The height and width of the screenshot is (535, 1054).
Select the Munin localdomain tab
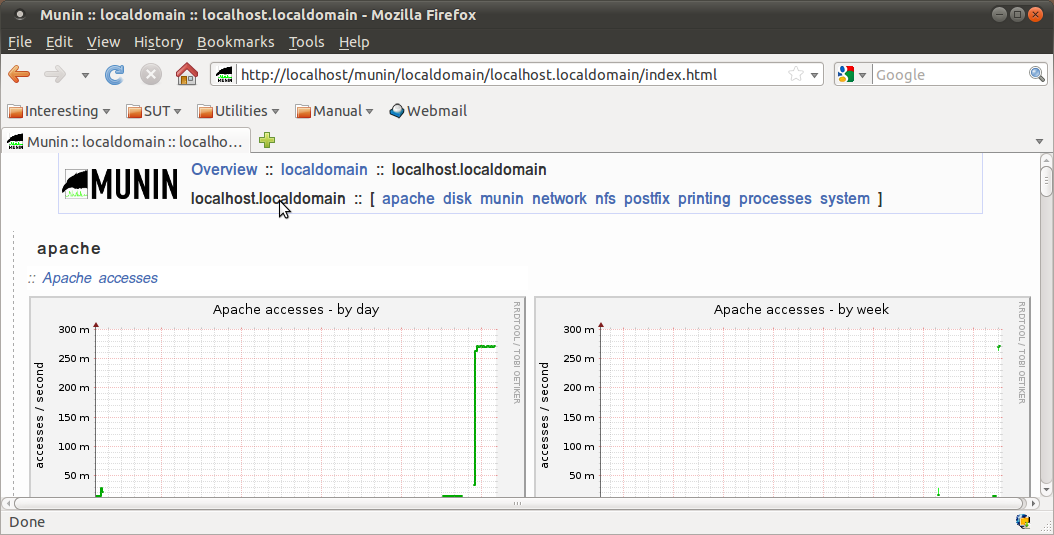point(126,141)
